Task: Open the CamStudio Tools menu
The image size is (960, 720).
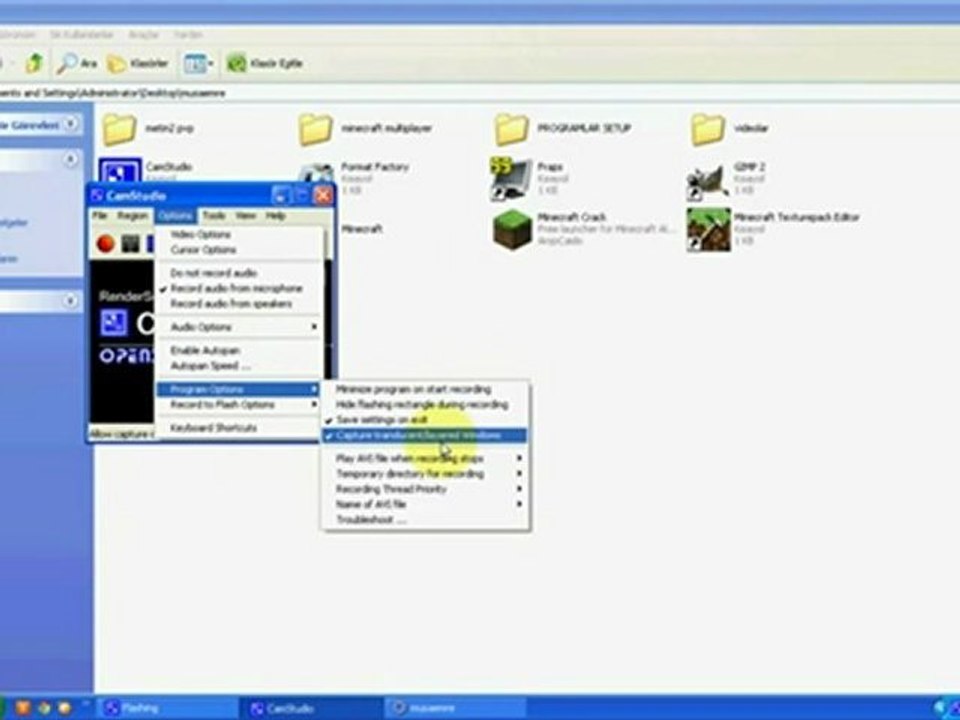Action: coord(214,216)
